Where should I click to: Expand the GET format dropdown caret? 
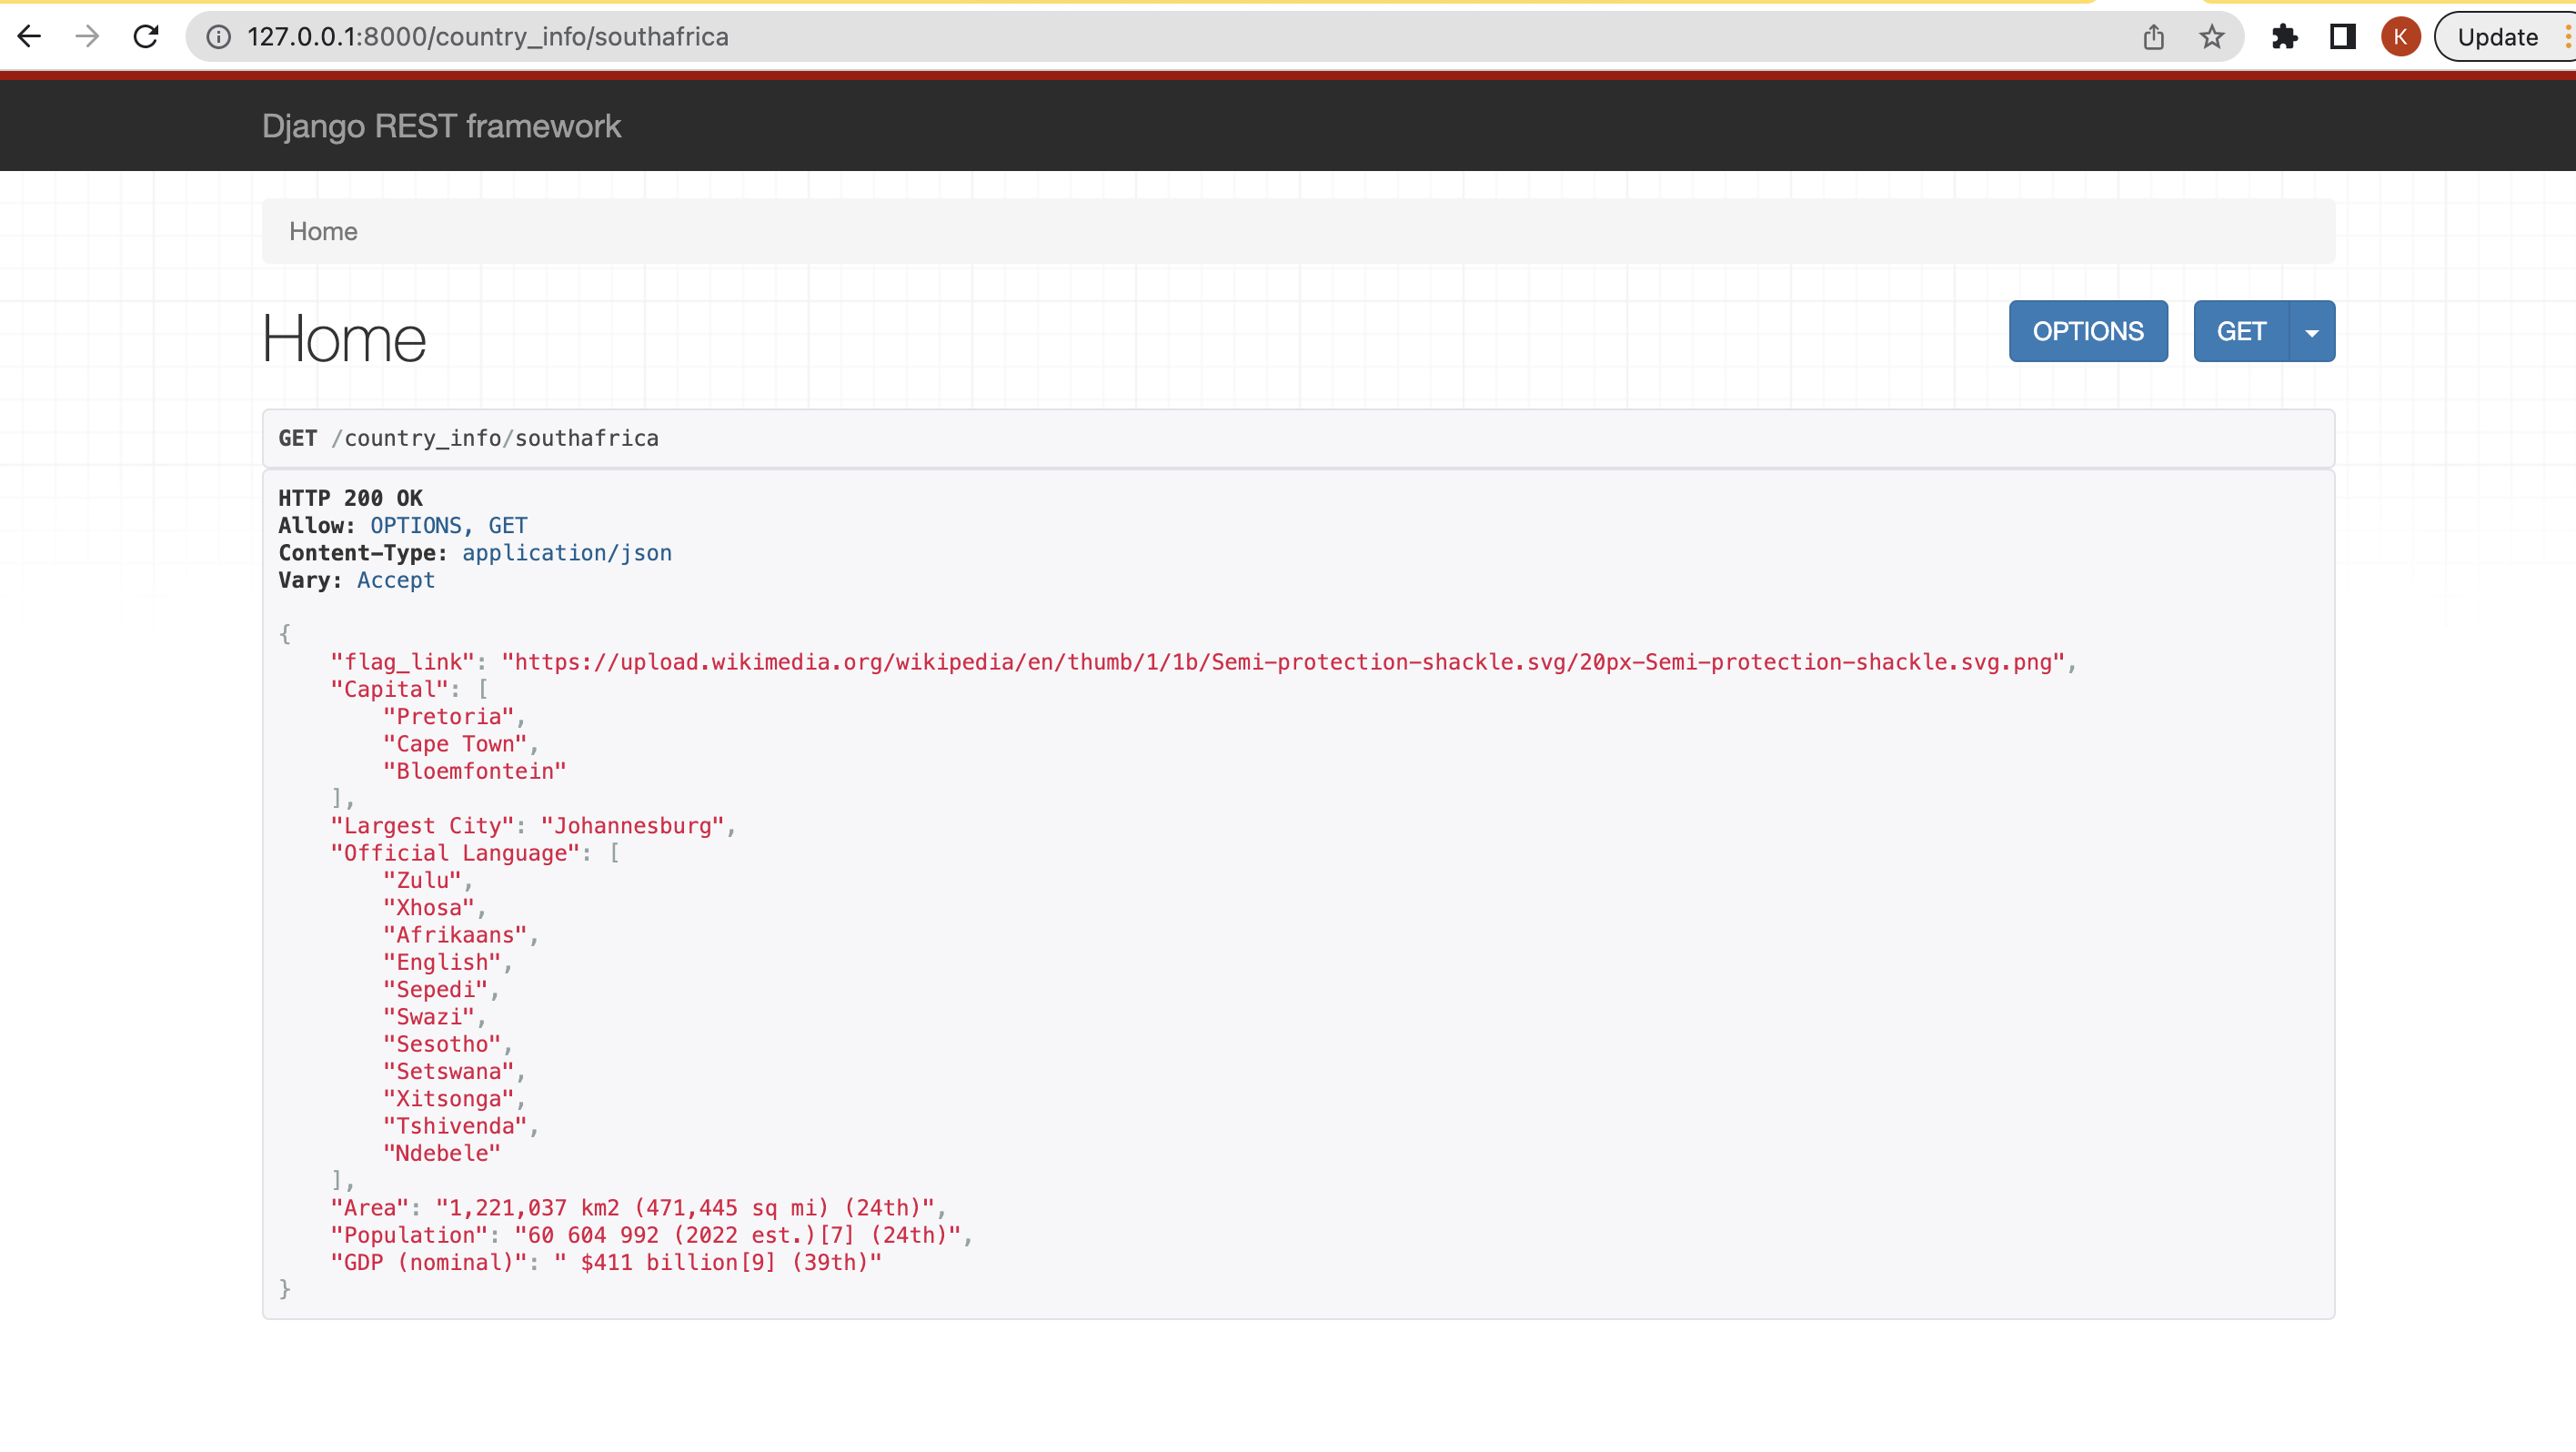pos(2312,332)
